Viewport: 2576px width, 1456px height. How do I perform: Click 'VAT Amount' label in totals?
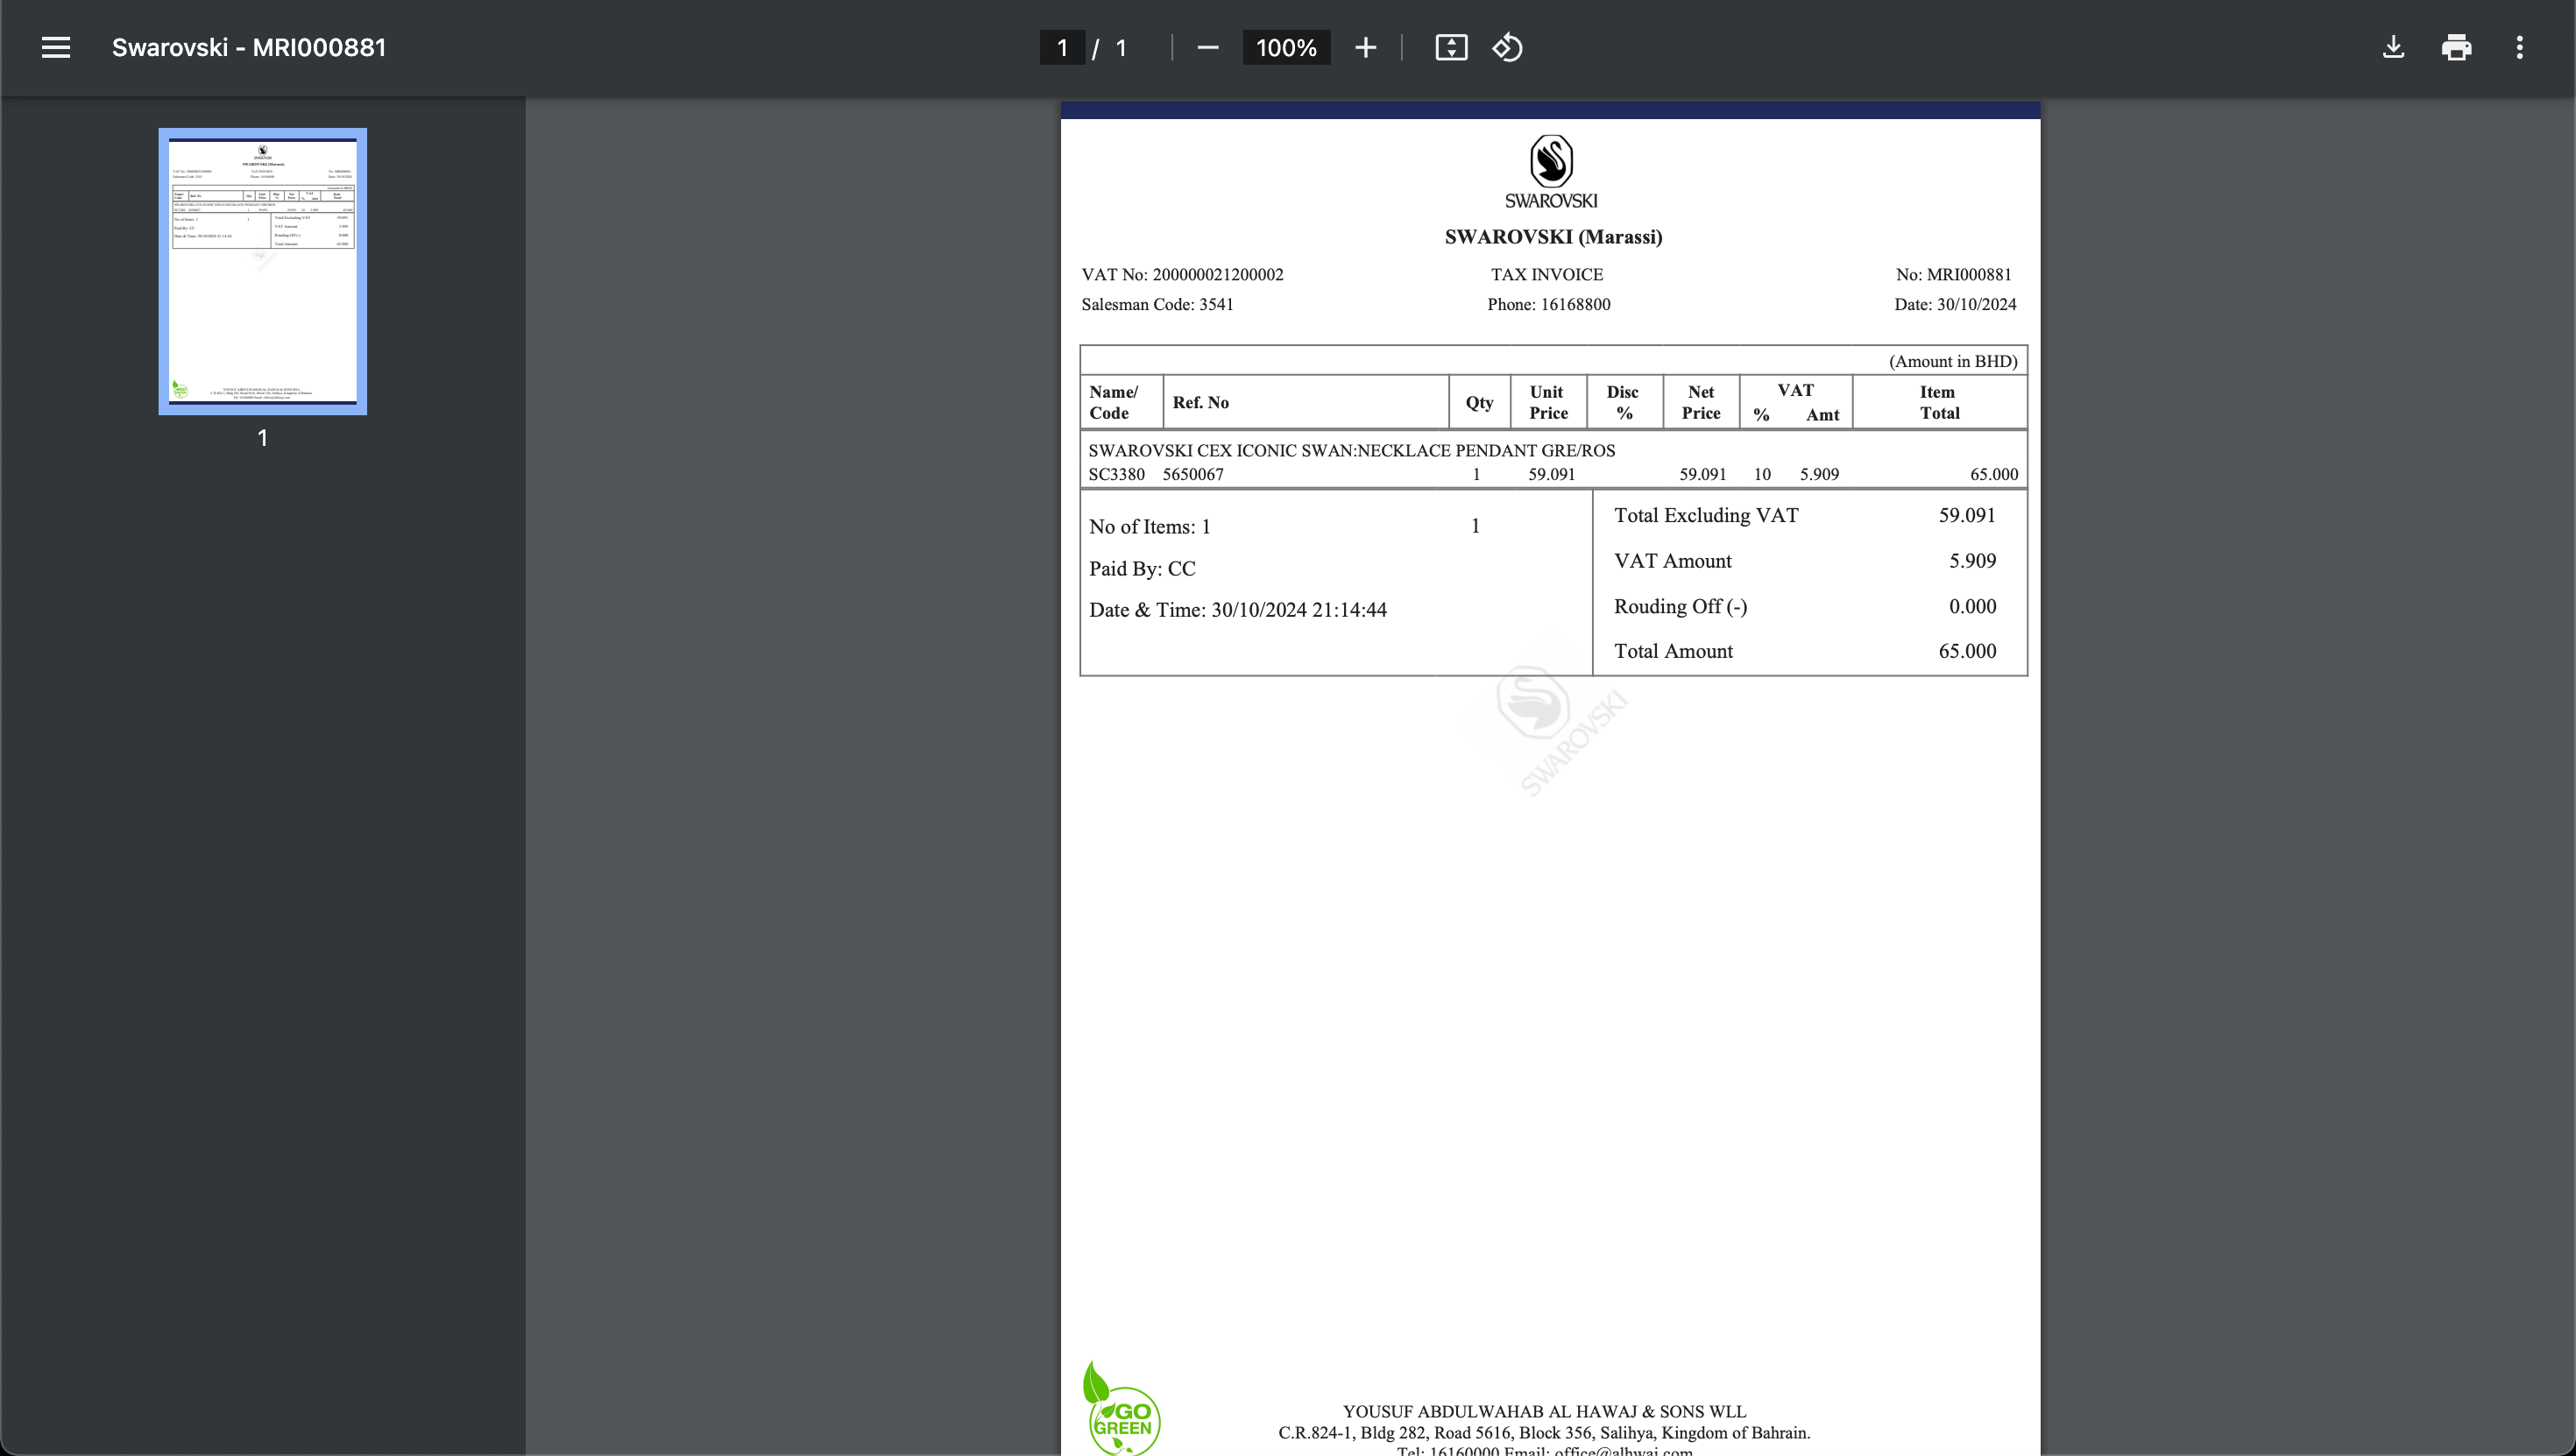click(x=1673, y=561)
